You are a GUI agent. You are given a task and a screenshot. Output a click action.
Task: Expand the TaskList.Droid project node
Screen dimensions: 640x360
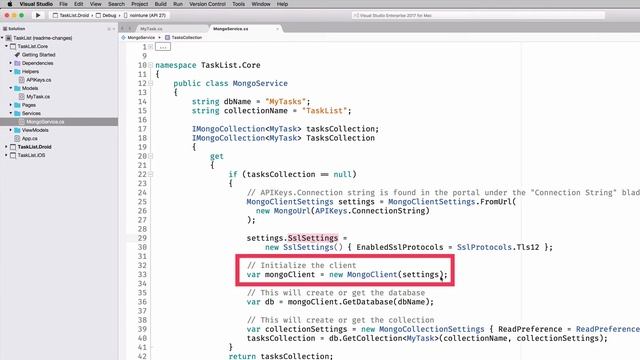7,147
